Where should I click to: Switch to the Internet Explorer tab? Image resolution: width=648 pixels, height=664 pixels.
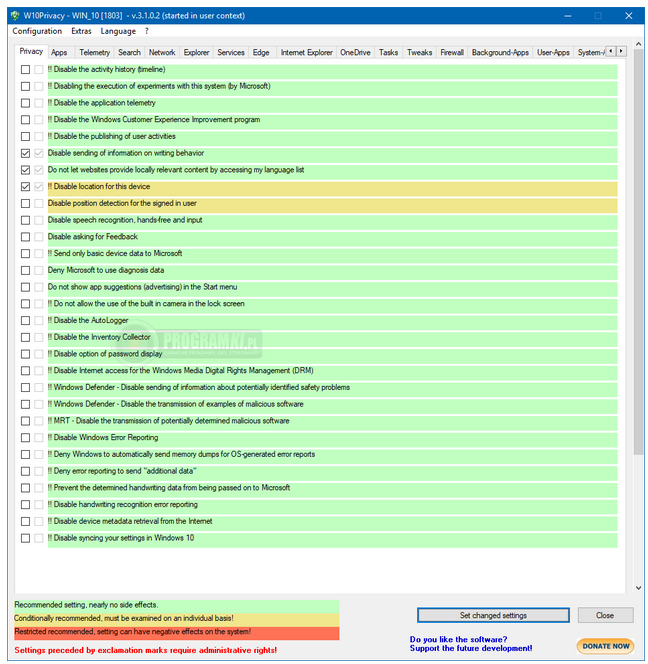point(307,53)
